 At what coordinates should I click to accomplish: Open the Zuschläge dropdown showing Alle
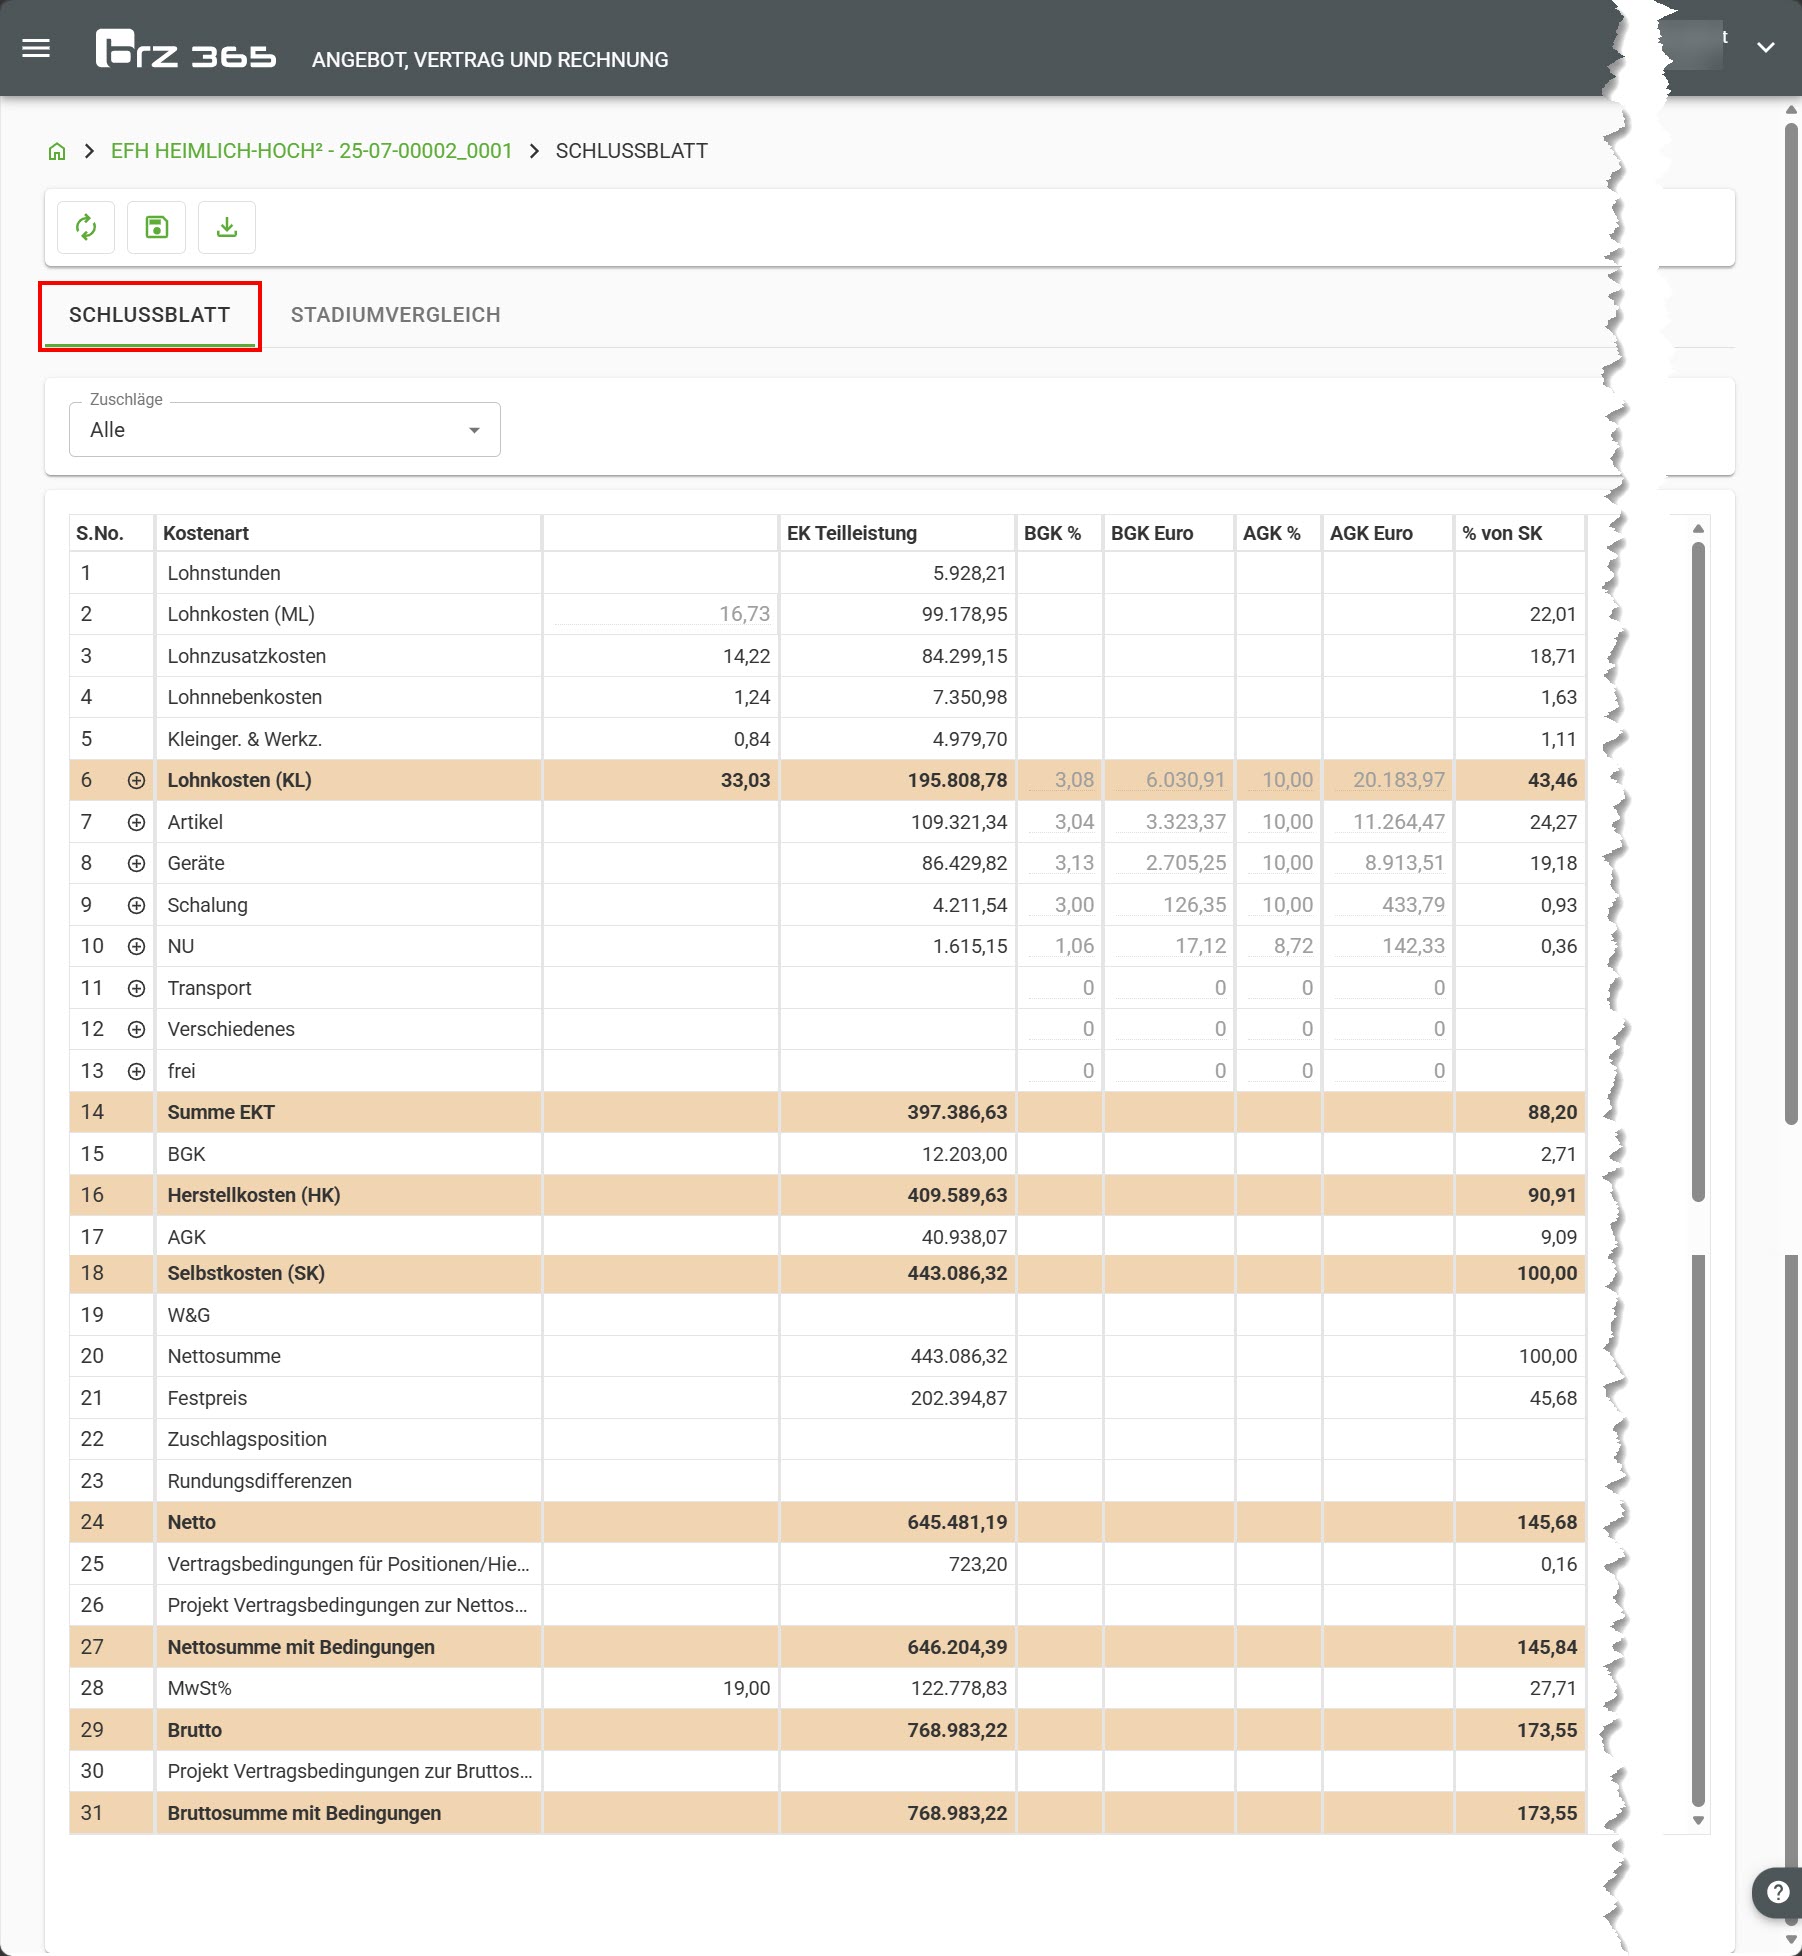285,430
